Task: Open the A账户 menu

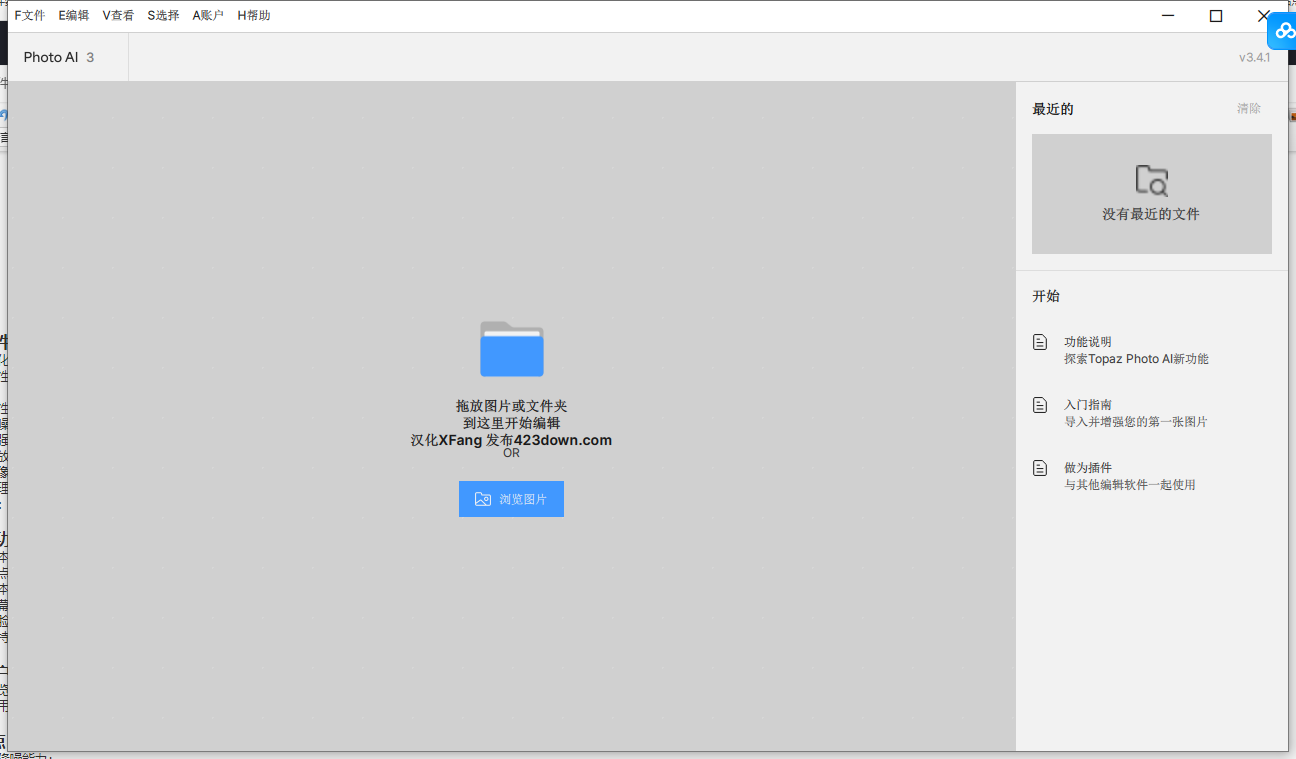Action: [208, 15]
